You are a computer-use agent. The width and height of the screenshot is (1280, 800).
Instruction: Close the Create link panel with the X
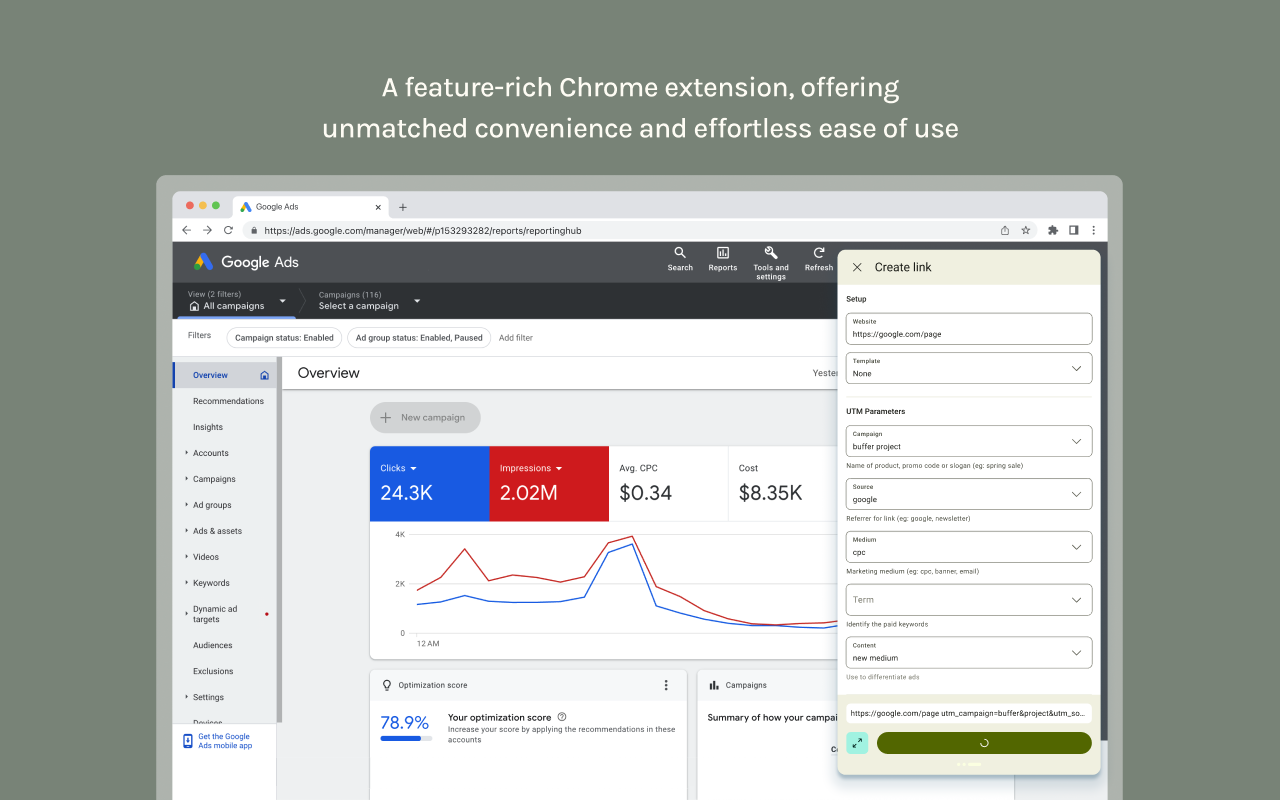pyautogui.click(x=857, y=267)
